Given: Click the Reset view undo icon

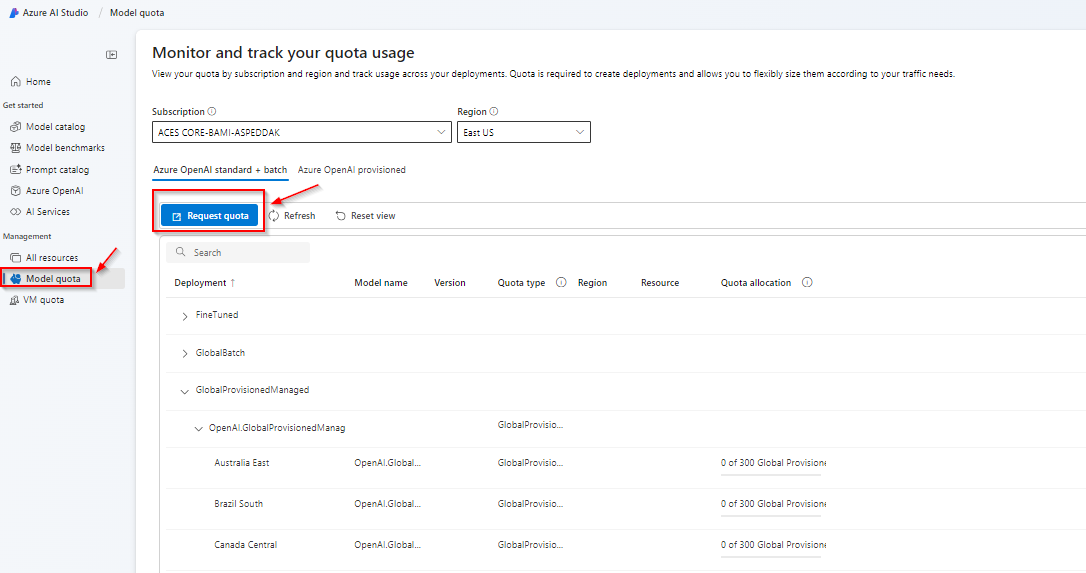Looking at the screenshot, I should (341, 216).
